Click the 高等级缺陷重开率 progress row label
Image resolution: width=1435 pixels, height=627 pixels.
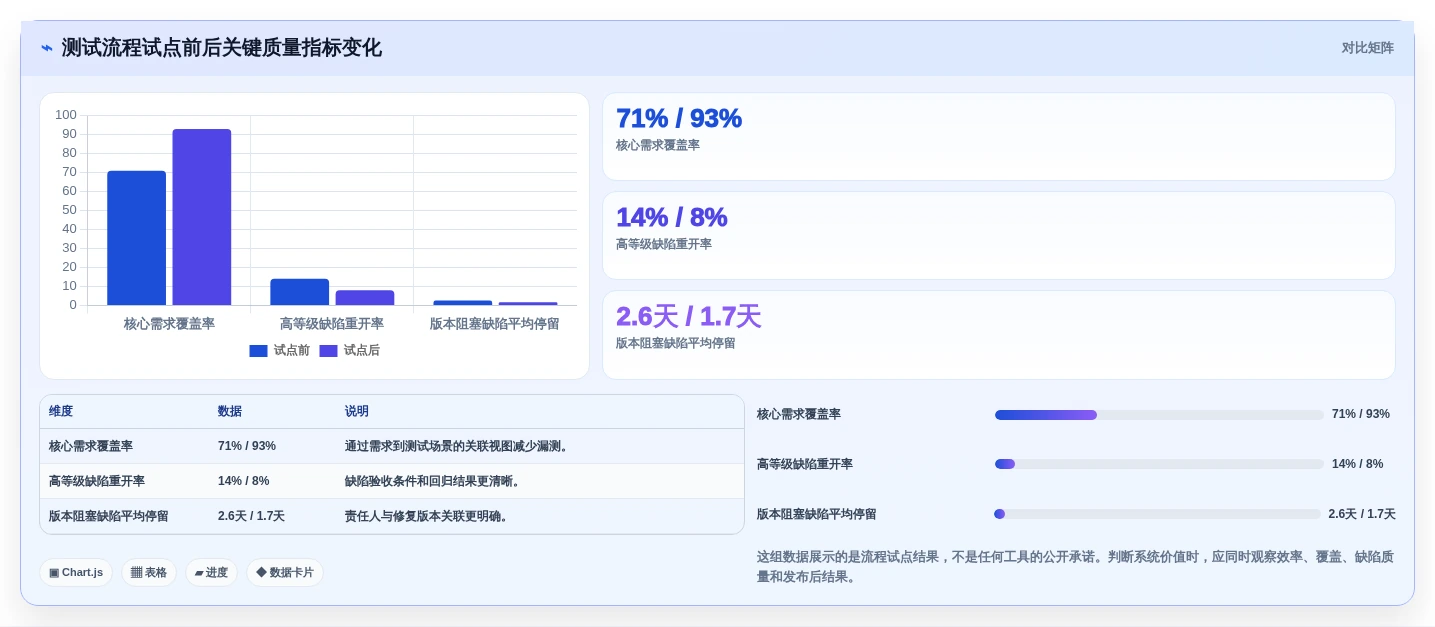(805, 464)
